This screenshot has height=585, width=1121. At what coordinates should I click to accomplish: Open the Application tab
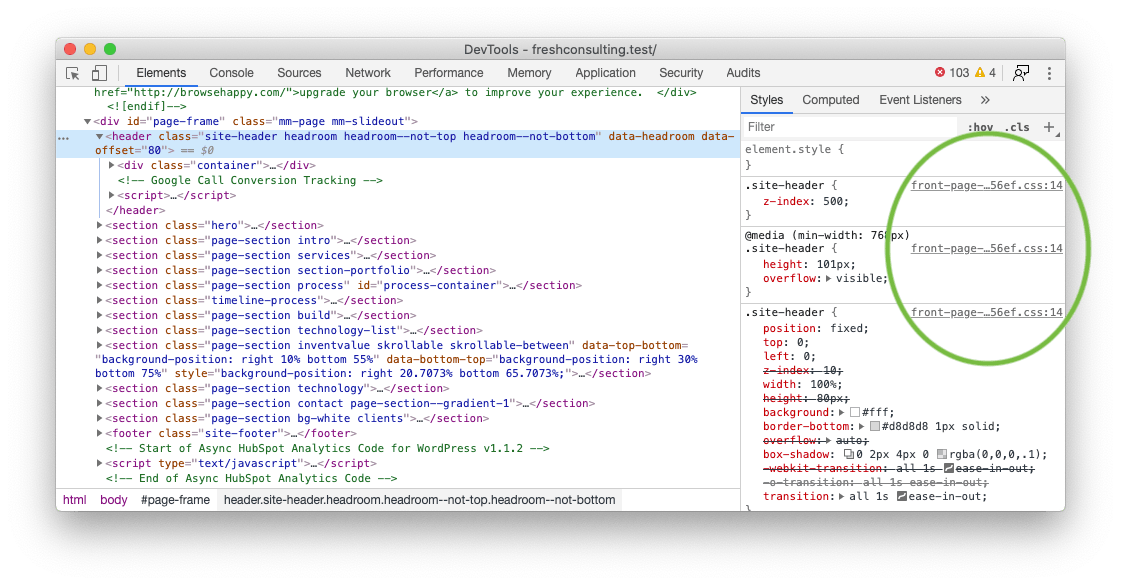click(605, 73)
